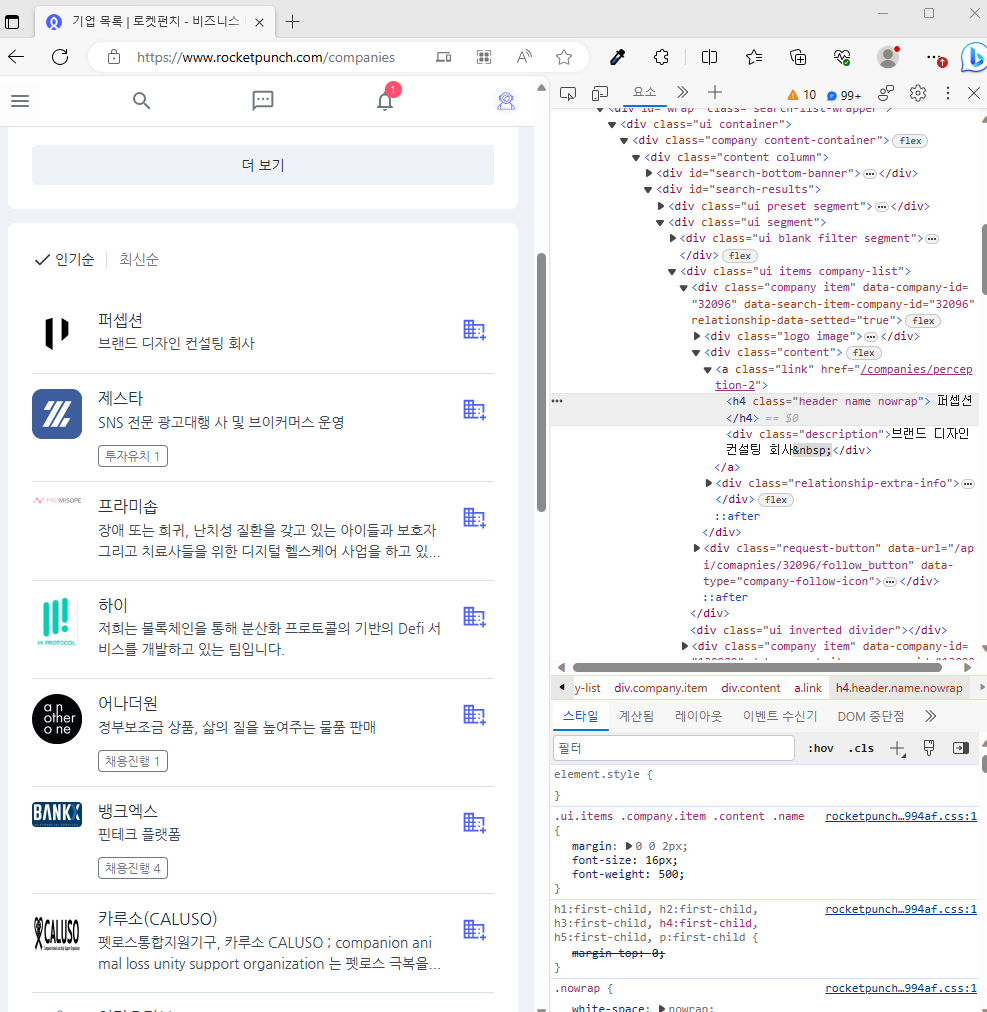Collapse the ui items company-list div
The image size is (987, 1012).
coord(672,272)
